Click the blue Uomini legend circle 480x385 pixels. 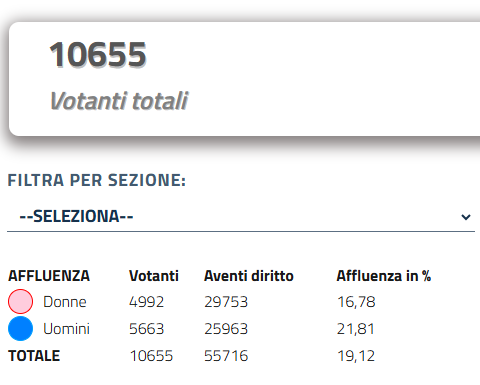pyautogui.click(x=20, y=329)
